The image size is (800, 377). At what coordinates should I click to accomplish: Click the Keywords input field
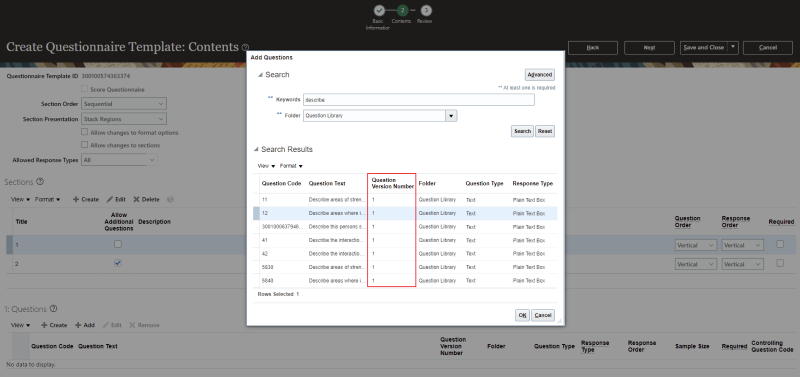click(419, 99)
